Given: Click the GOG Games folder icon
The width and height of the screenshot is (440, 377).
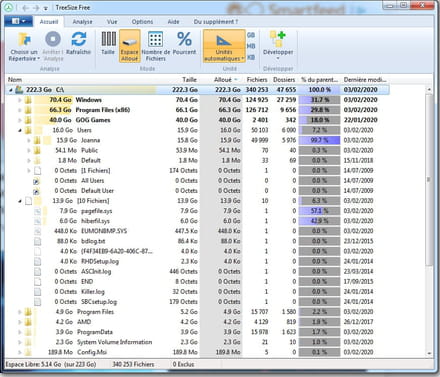Looking at the screenshot, I should coord(28,120).
